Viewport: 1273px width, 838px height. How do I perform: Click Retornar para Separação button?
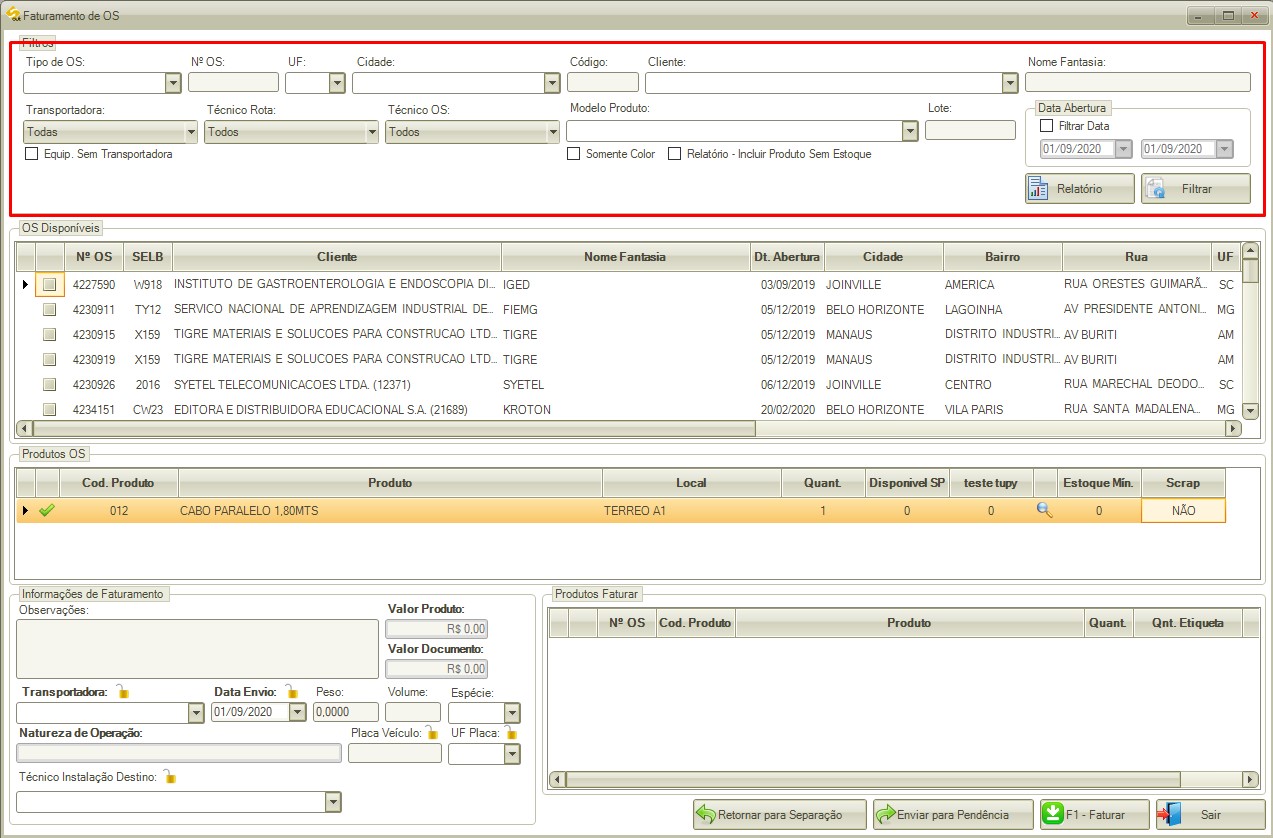pos(780,815)
